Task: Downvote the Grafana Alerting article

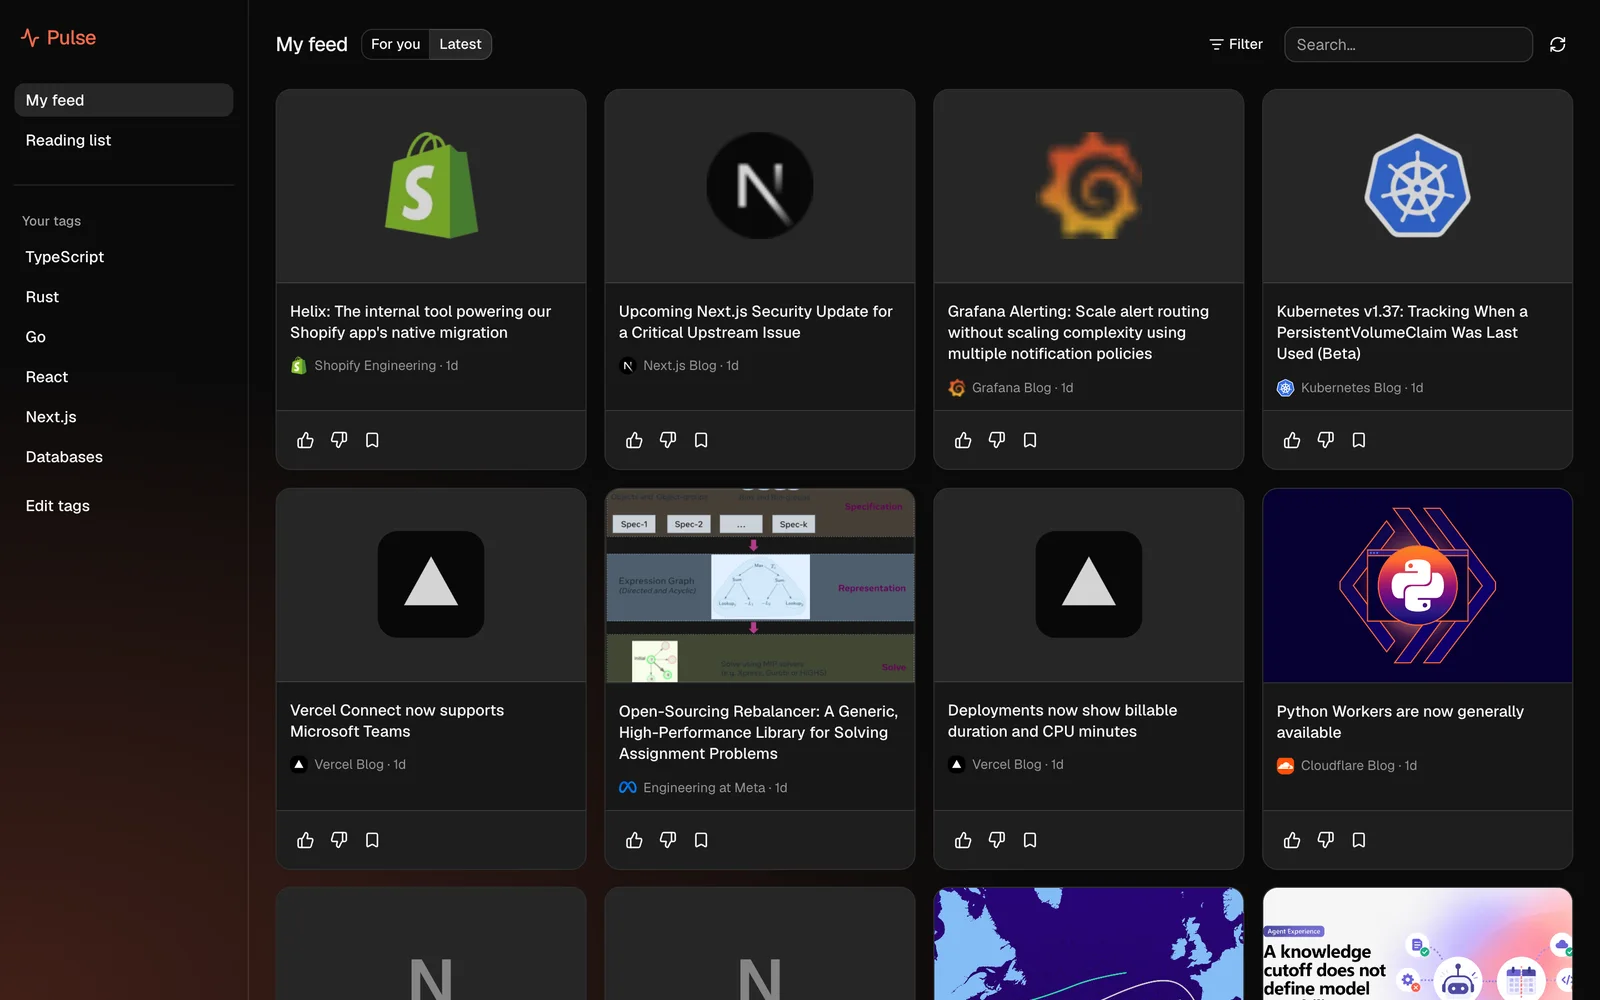Action: (x=997, y=440)
